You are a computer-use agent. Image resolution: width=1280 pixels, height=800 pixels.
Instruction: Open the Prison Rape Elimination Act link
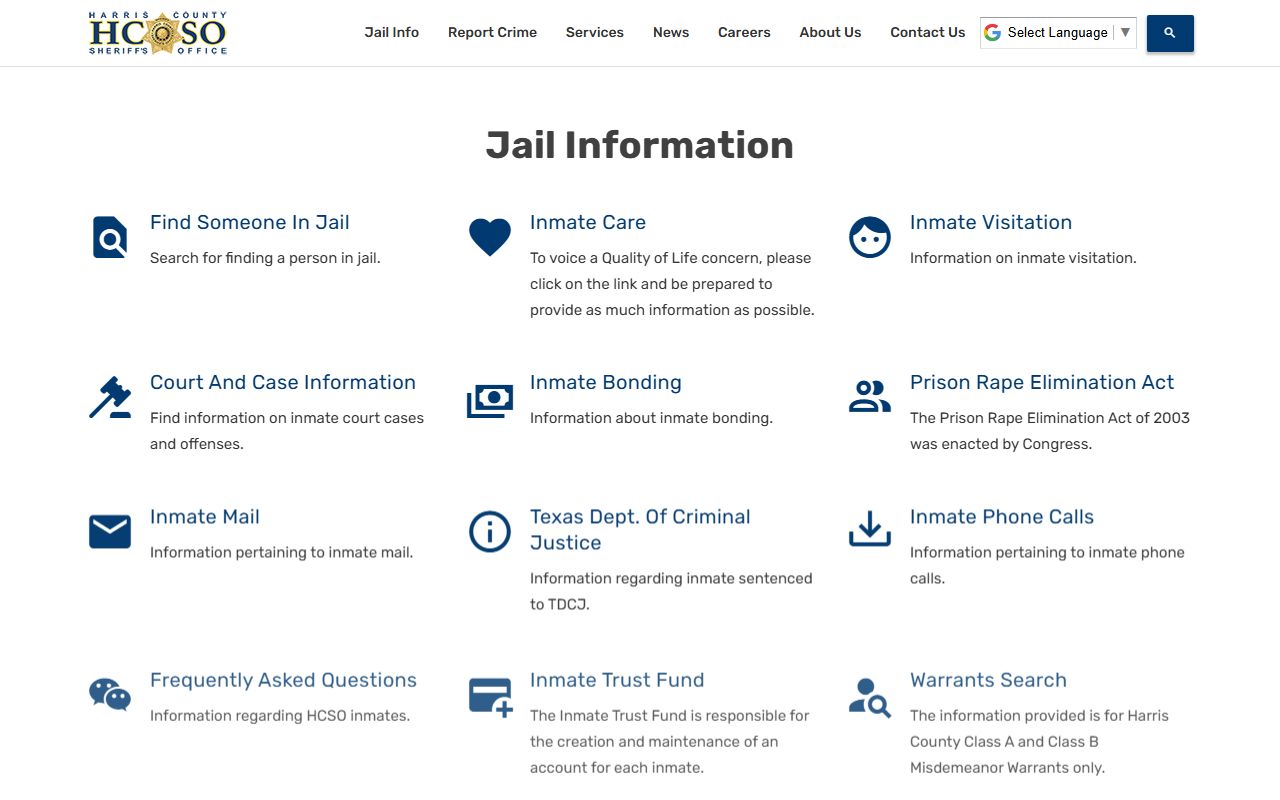tap(1042, 382)
